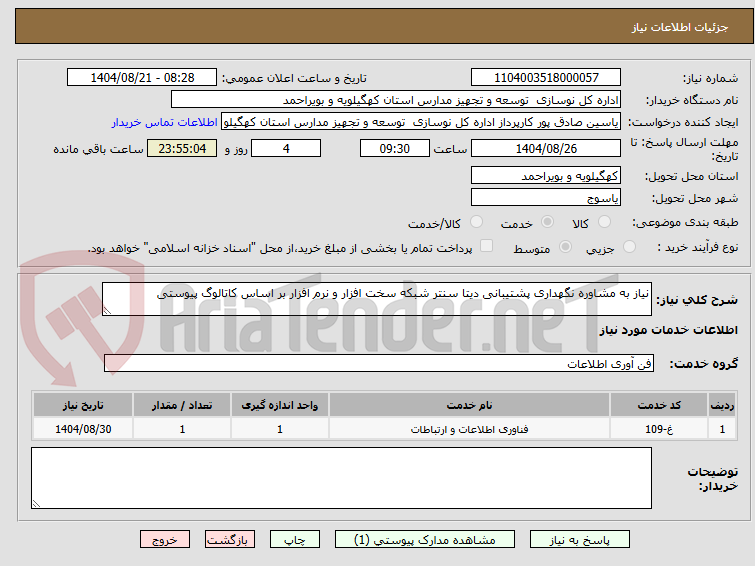Click the شهر محل تحویل field یاسوج
Image resolution: width=755 pixels, height=566 pixels.
tap(546, 197)
